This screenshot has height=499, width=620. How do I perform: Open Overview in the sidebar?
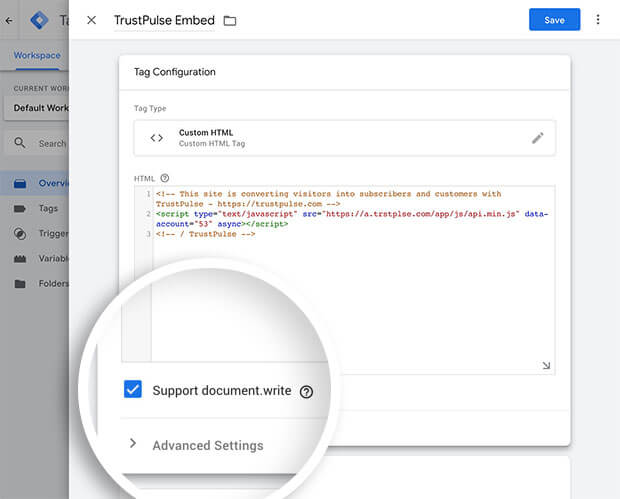pyautogui.click(x=34, y=183)
